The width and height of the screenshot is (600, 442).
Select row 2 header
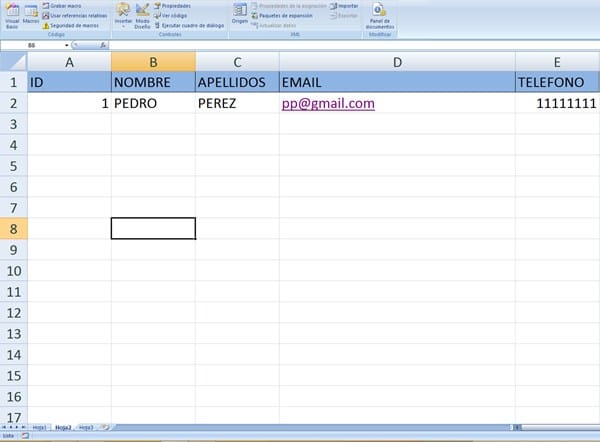tap(13, 103)
